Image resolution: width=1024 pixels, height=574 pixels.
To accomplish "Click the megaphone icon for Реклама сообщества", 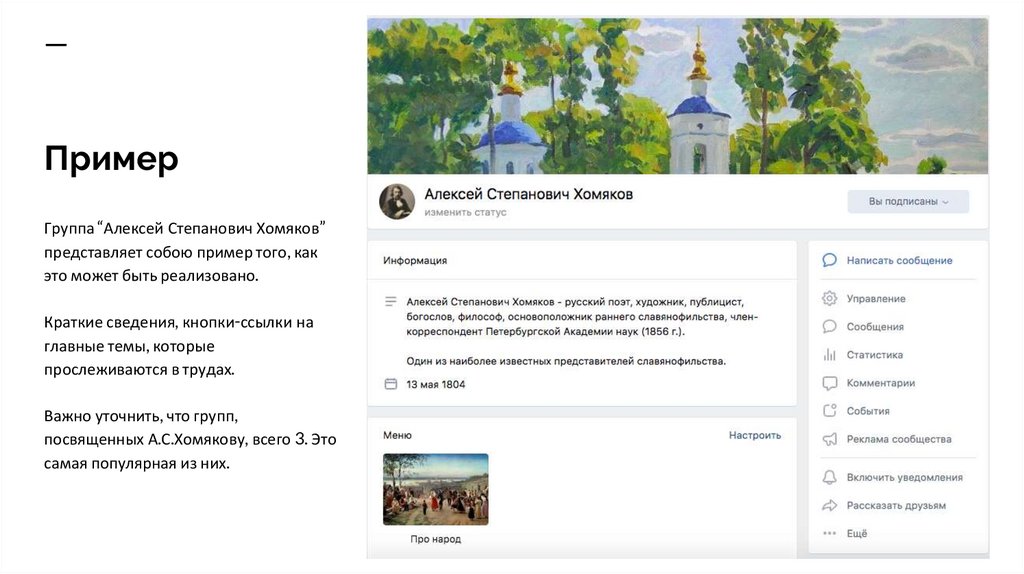I will [x=829, y=439].
